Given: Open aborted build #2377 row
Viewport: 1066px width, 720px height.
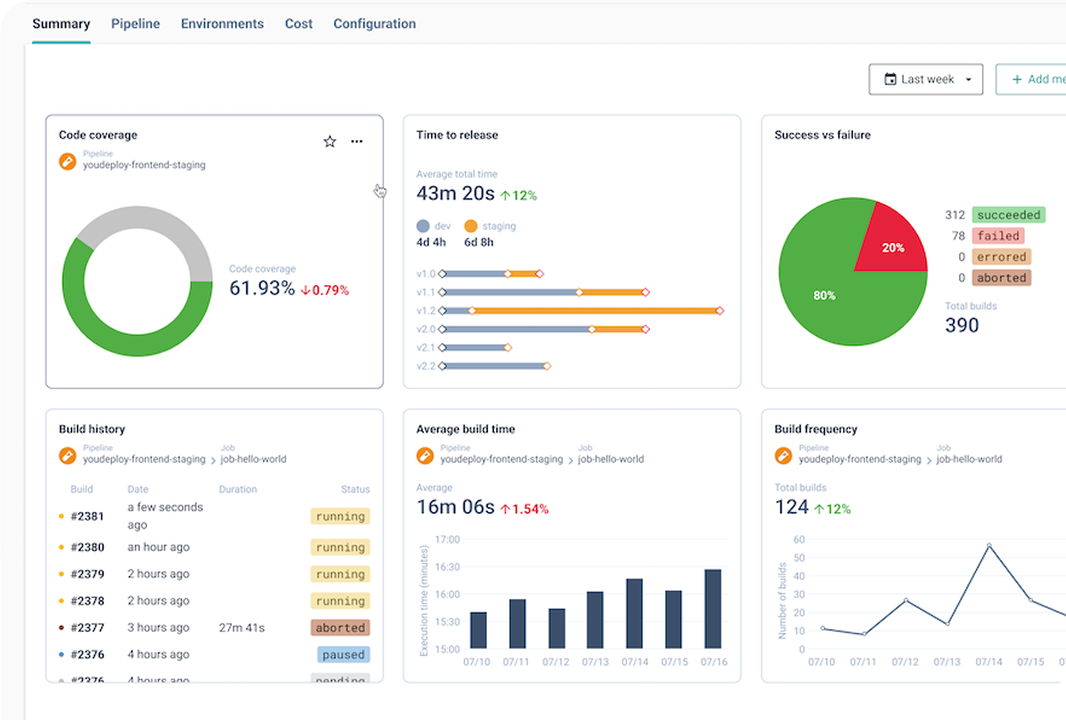Looking at the screenshot, I should (214, 628).
